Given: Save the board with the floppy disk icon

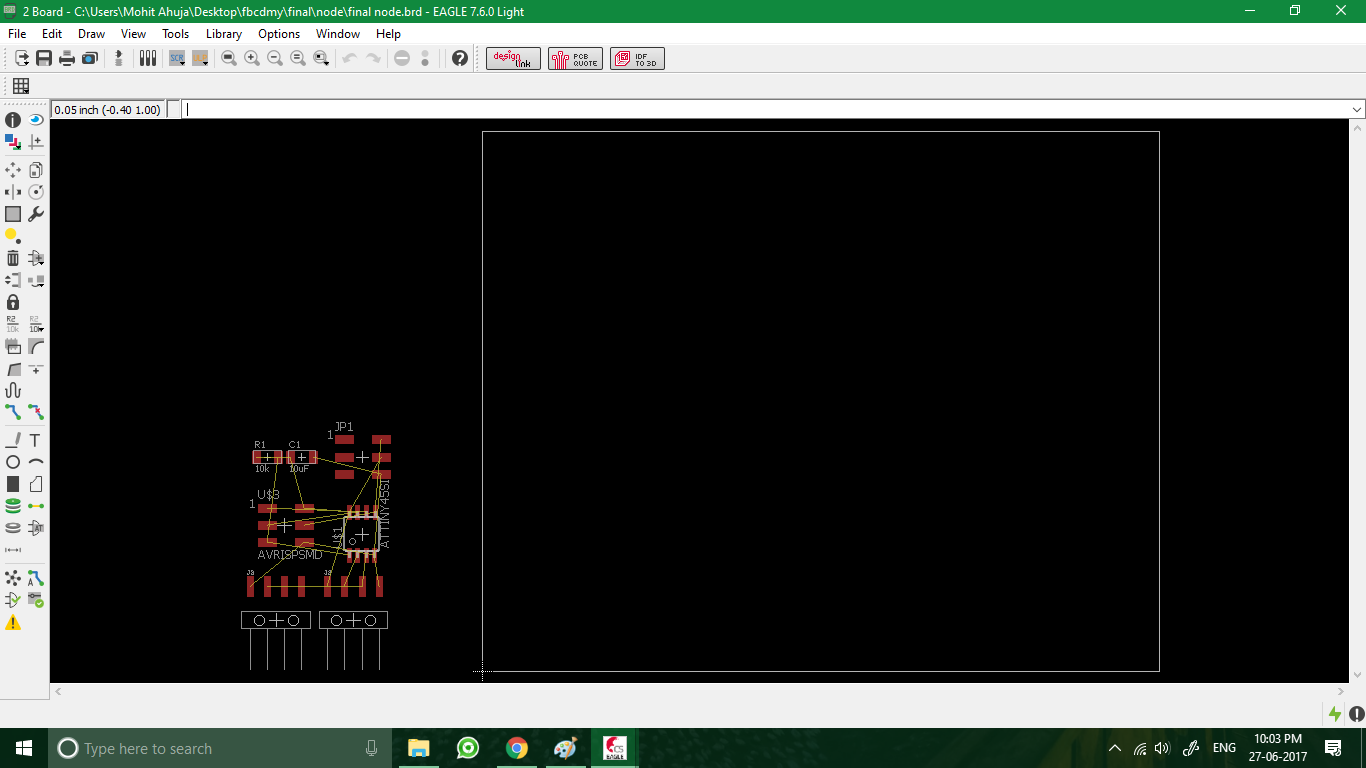Looking at the screenshot, I should coord(44,59).
